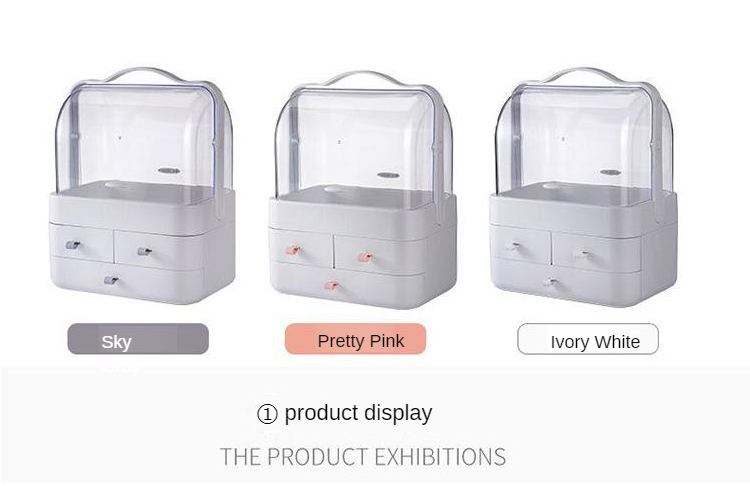750x486 pixels.
Task: Click the carry handle of white organizer
Action: [x=584, y=73]
